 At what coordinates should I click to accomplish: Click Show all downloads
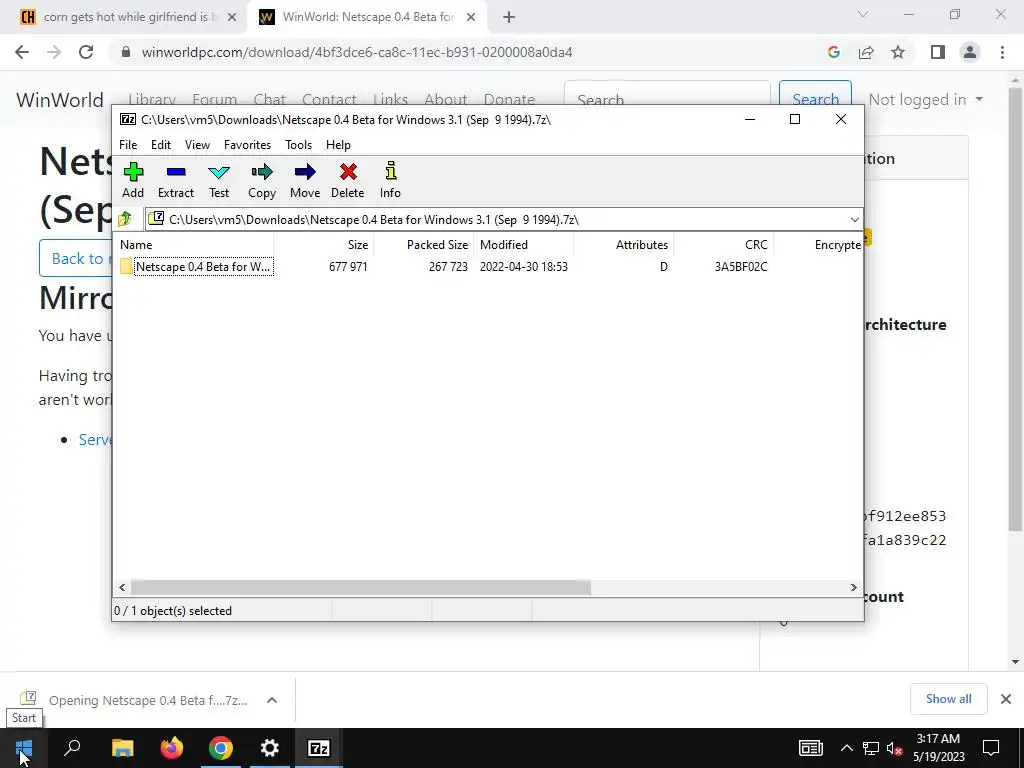click(x=948, y=699)
